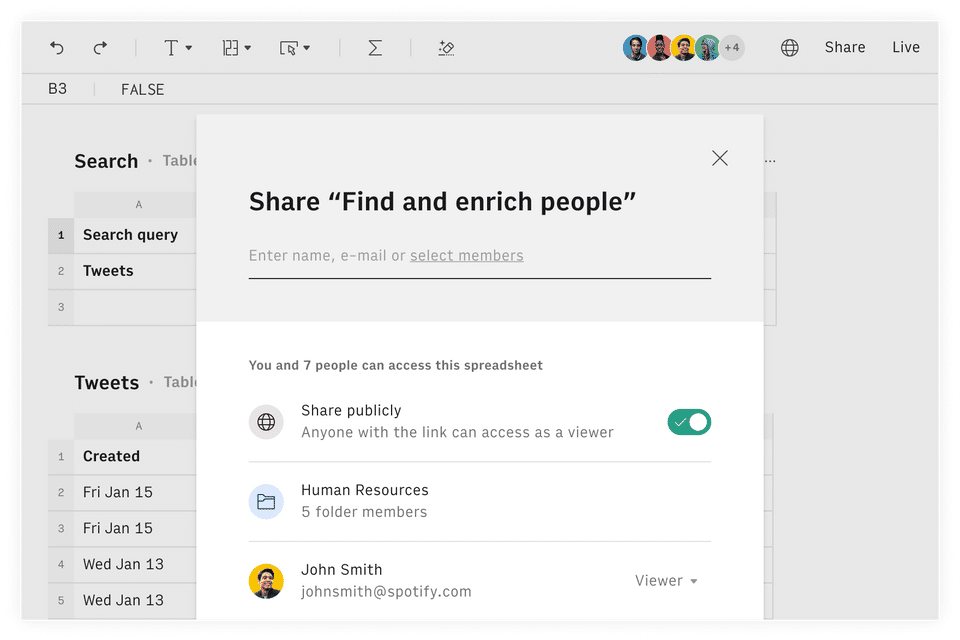Open the insert element dropdown
The image size is (960, 640).
tap(294, 47)
